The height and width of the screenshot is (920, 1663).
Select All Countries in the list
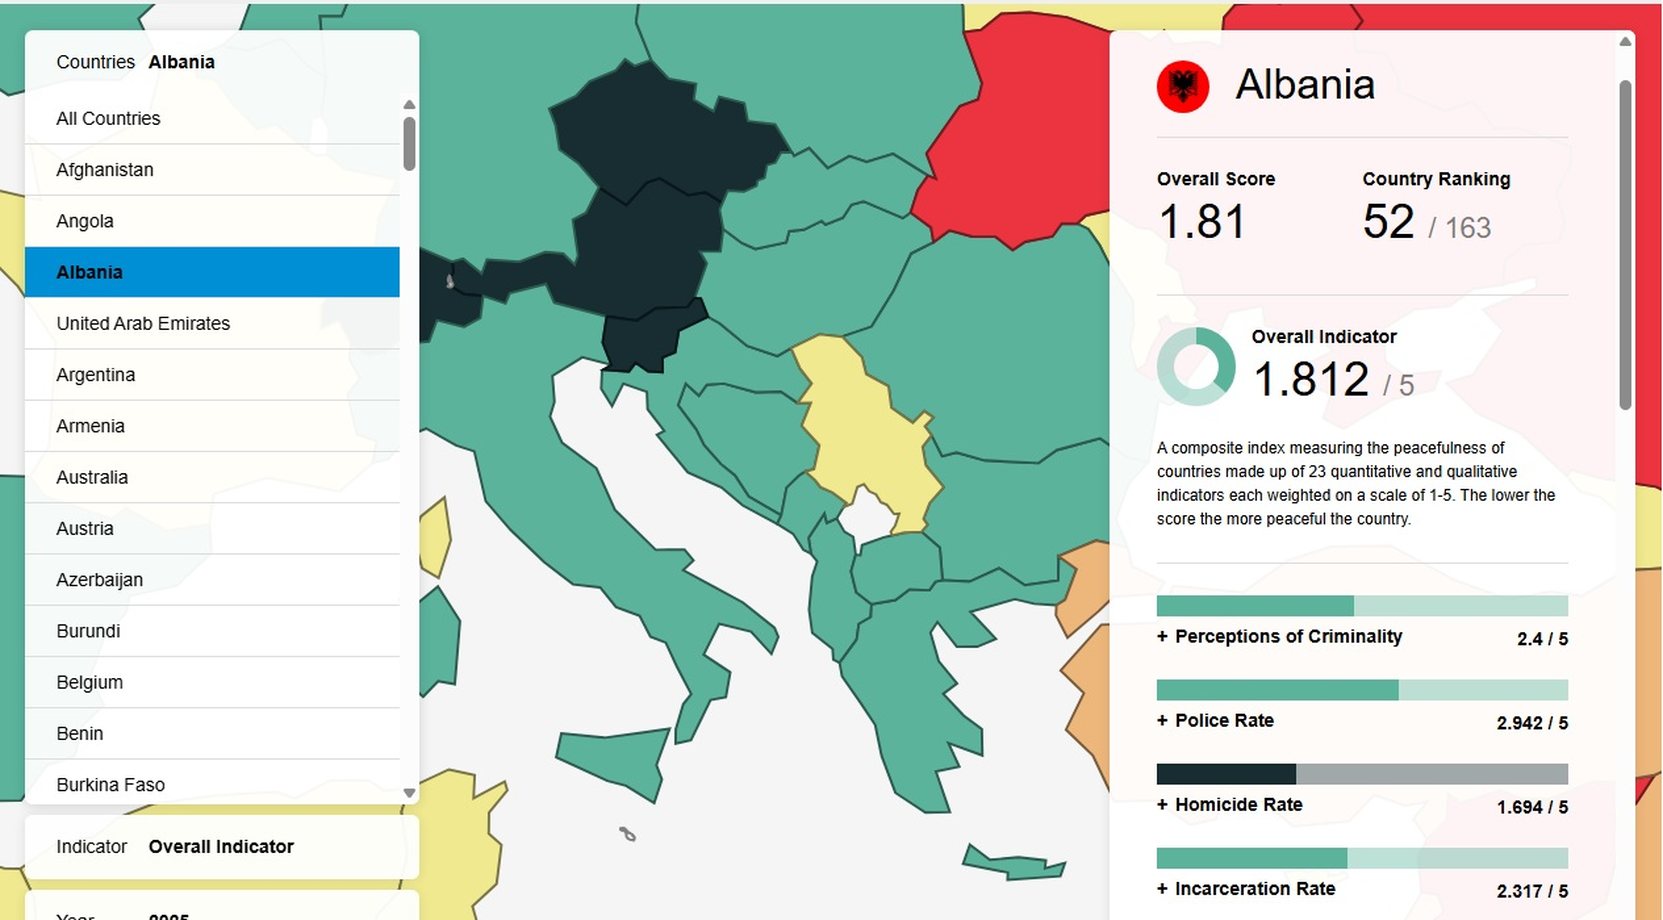pyautogui.click(x=108, y=119)
